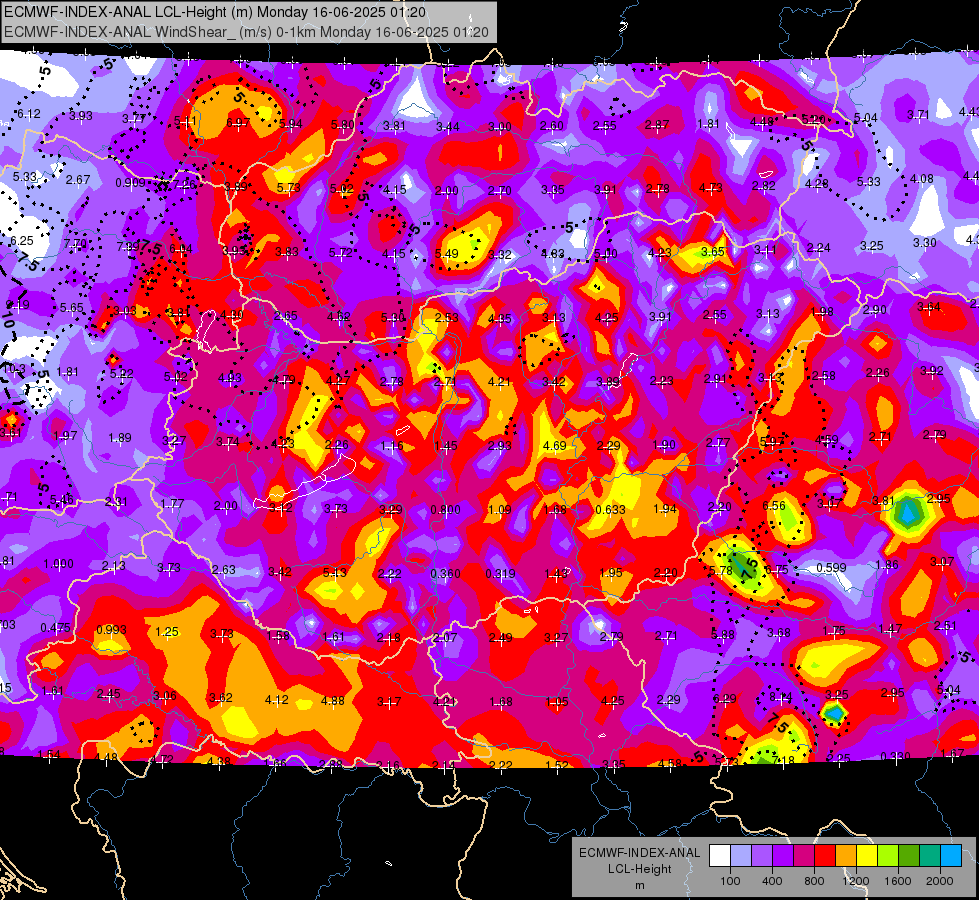Click the teal legend color swatch
The width and height of the screenshot is (979, 900).
pos(930,855)
